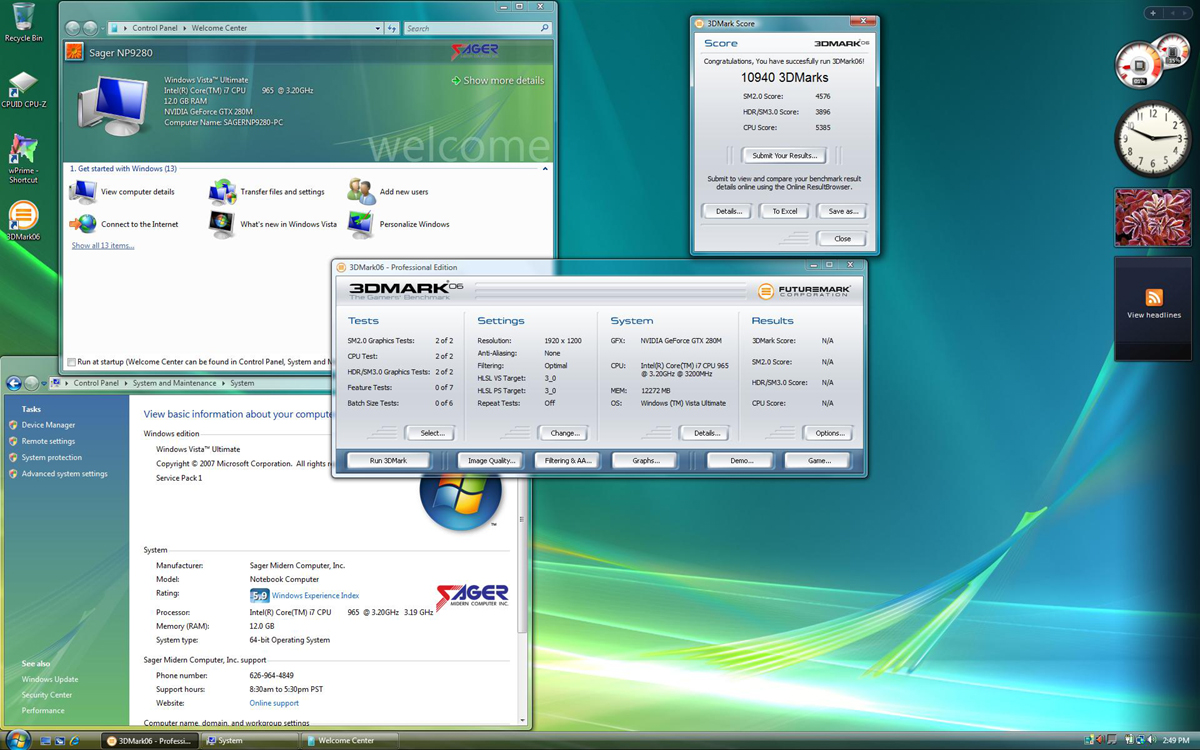Switch to the 3DMark06 taskbar button
The height and width of the screenshot is (750, 1200).
coord(149,741)
